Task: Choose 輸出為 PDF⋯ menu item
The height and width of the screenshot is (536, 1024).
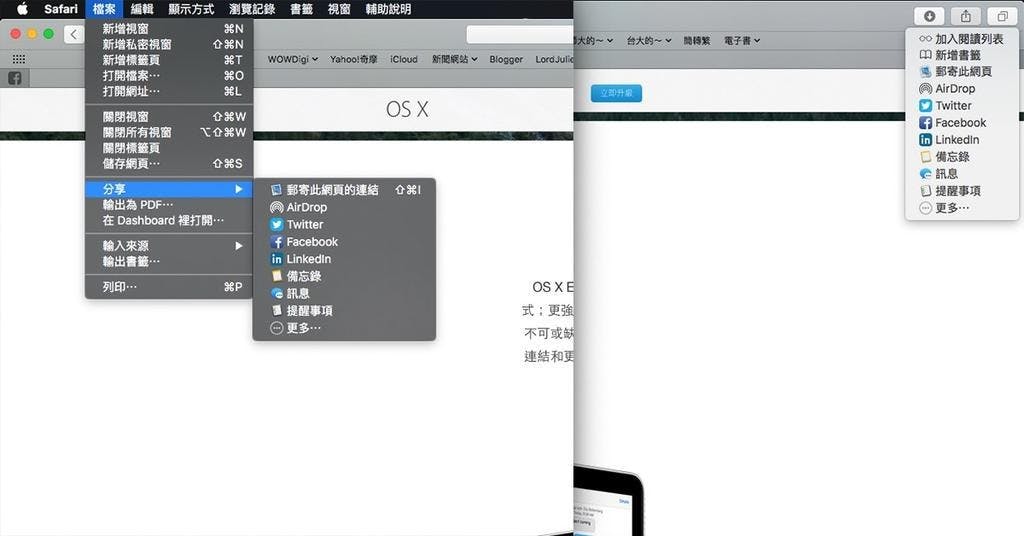Action: coord(169,205)
